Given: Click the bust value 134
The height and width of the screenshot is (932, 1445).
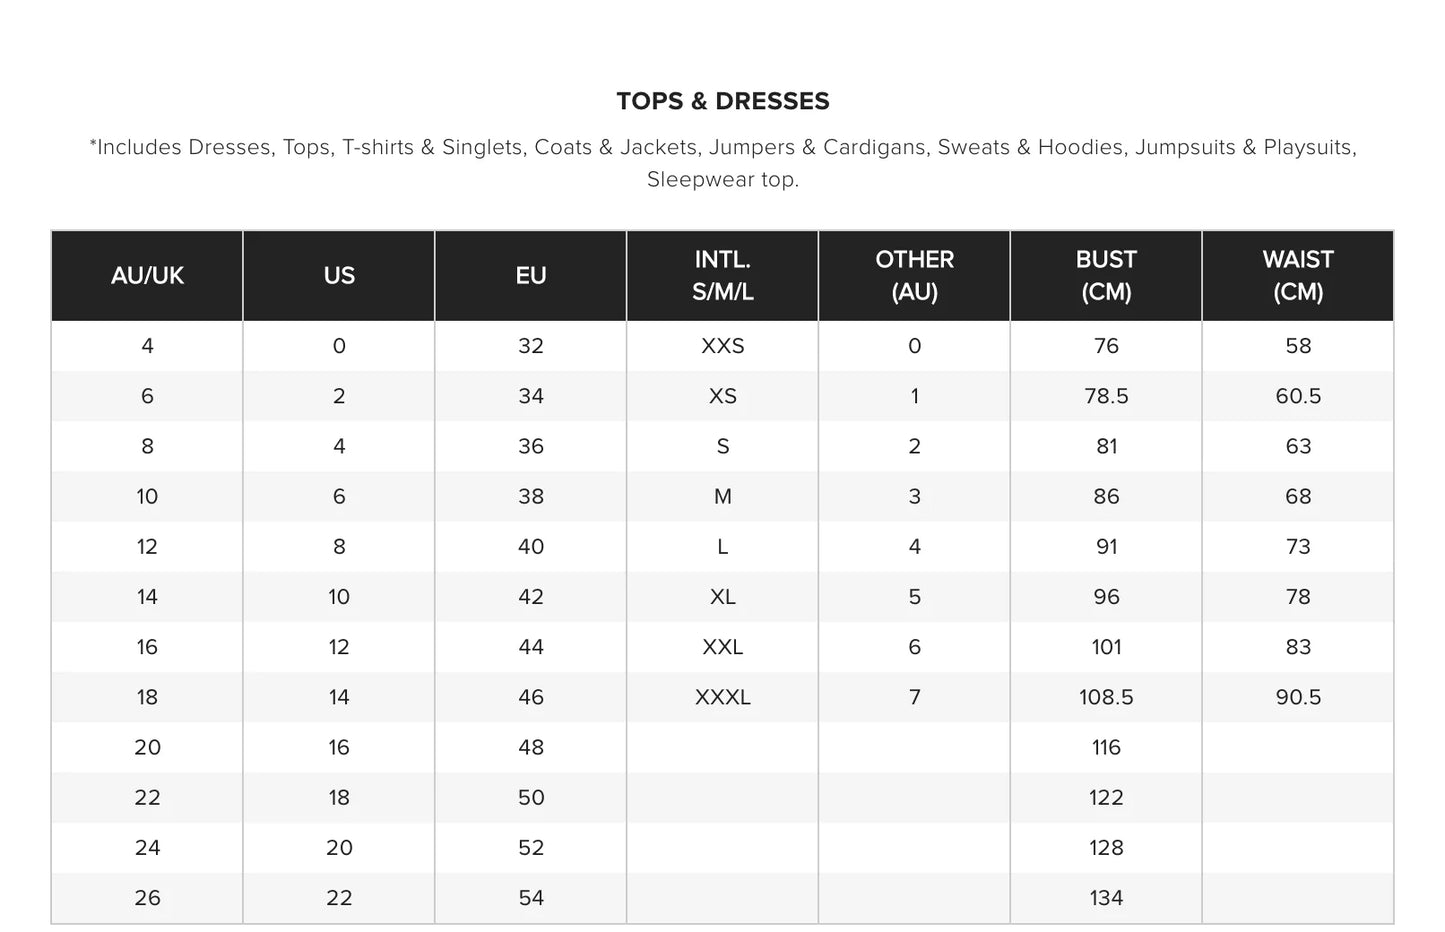Looking at the screenshot, I should pyautogui.click(x=1106, y=898).
